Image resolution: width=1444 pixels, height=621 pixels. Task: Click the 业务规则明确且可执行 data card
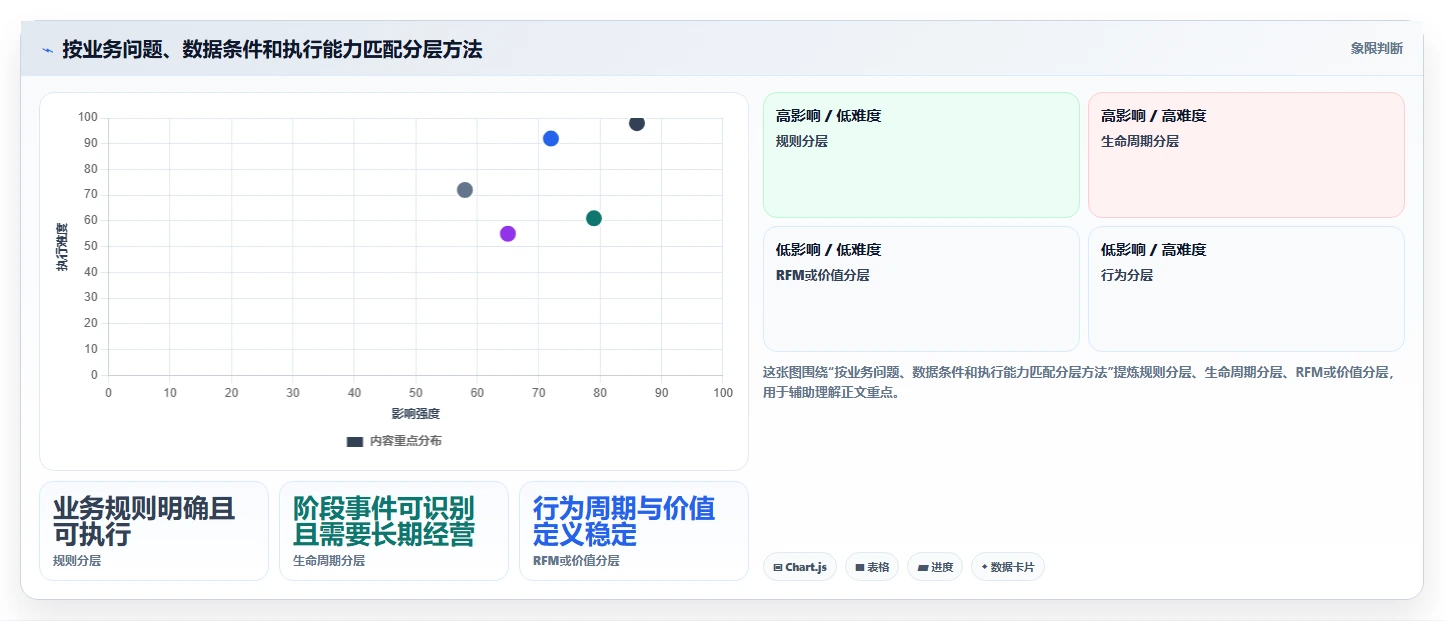(x=154, y=531)
